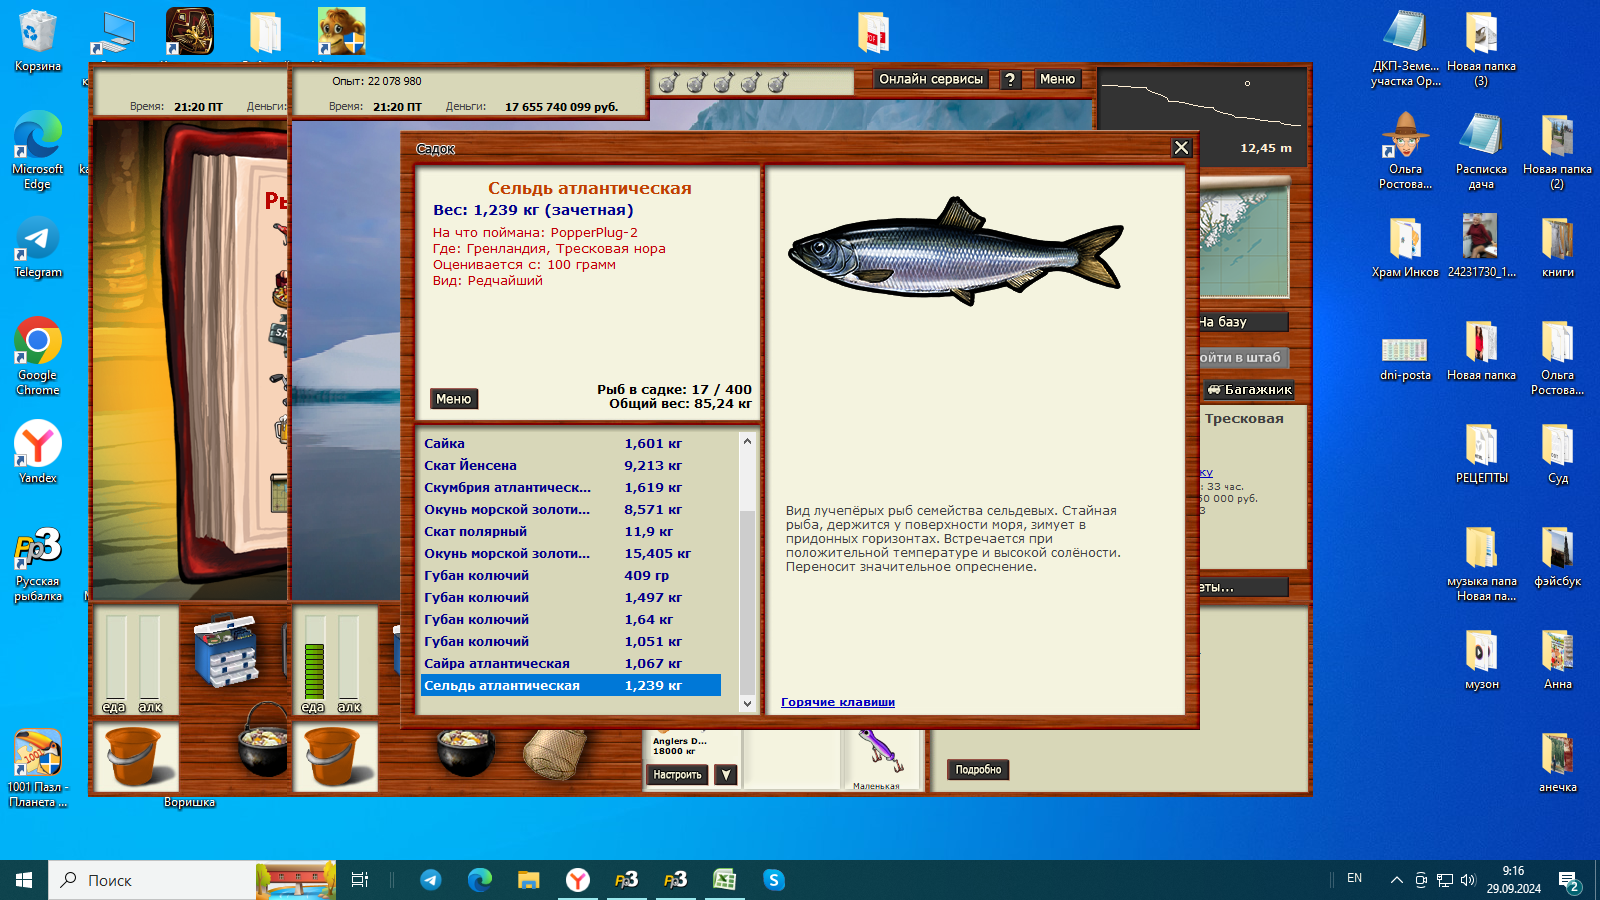Click the map thumbnail of Greenland
The height and width of the screenshot is (900, 1600).
1244,237
